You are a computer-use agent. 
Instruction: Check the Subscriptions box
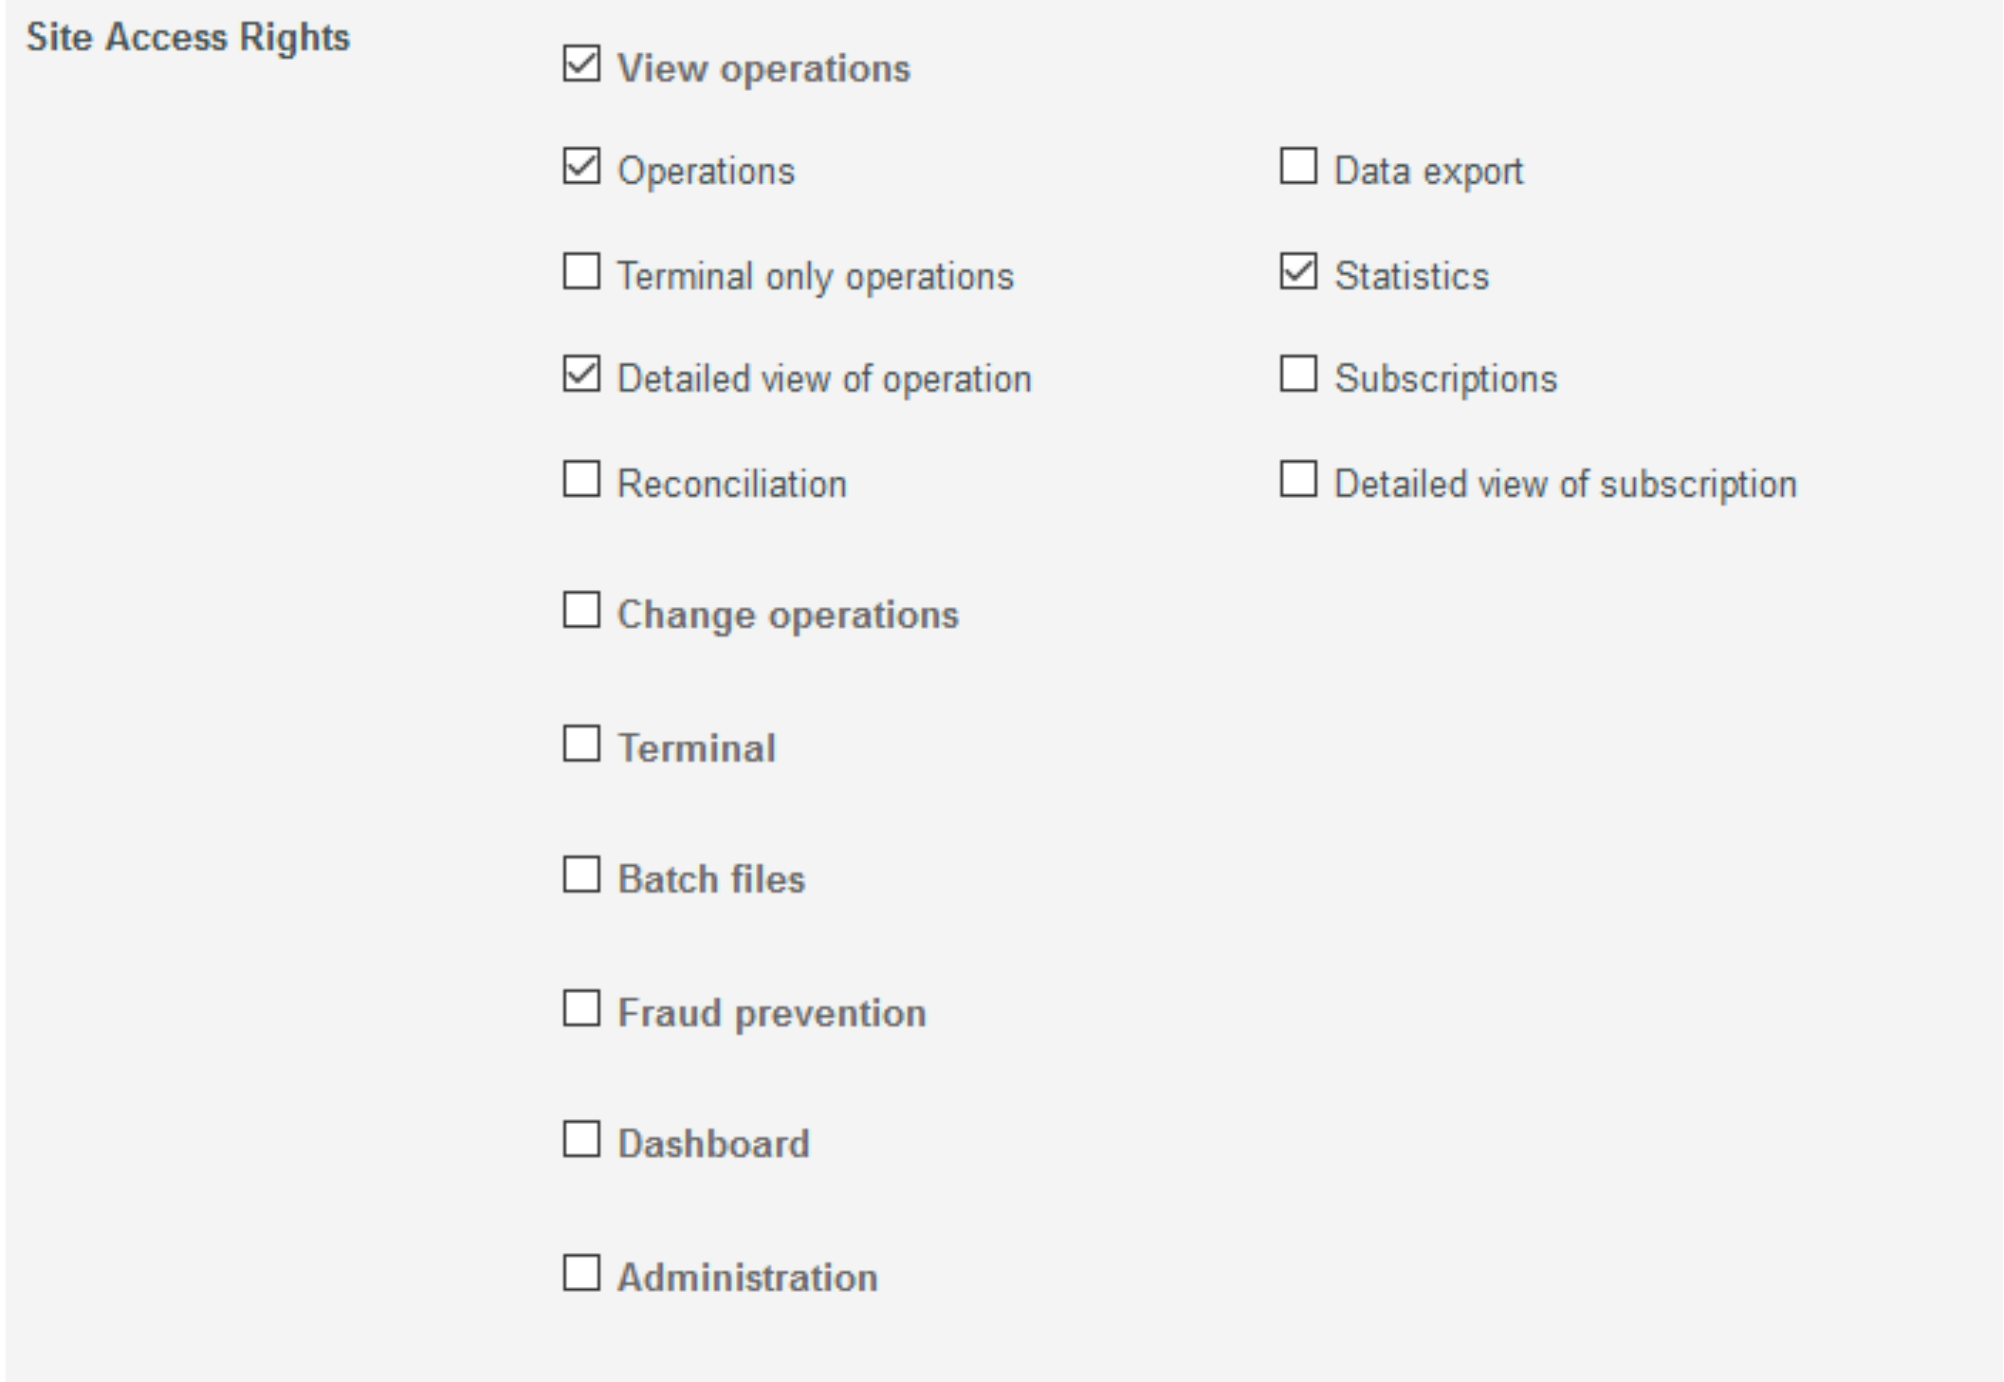pos(1298,375)
